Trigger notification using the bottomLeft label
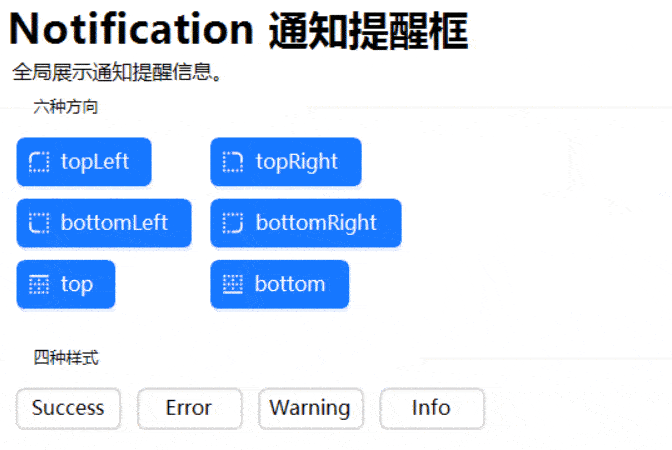 pyautogui.click(x=114, y=223)
